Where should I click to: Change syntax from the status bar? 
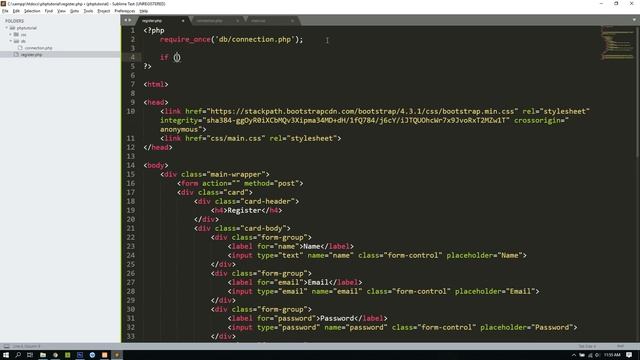pos(621,346)
